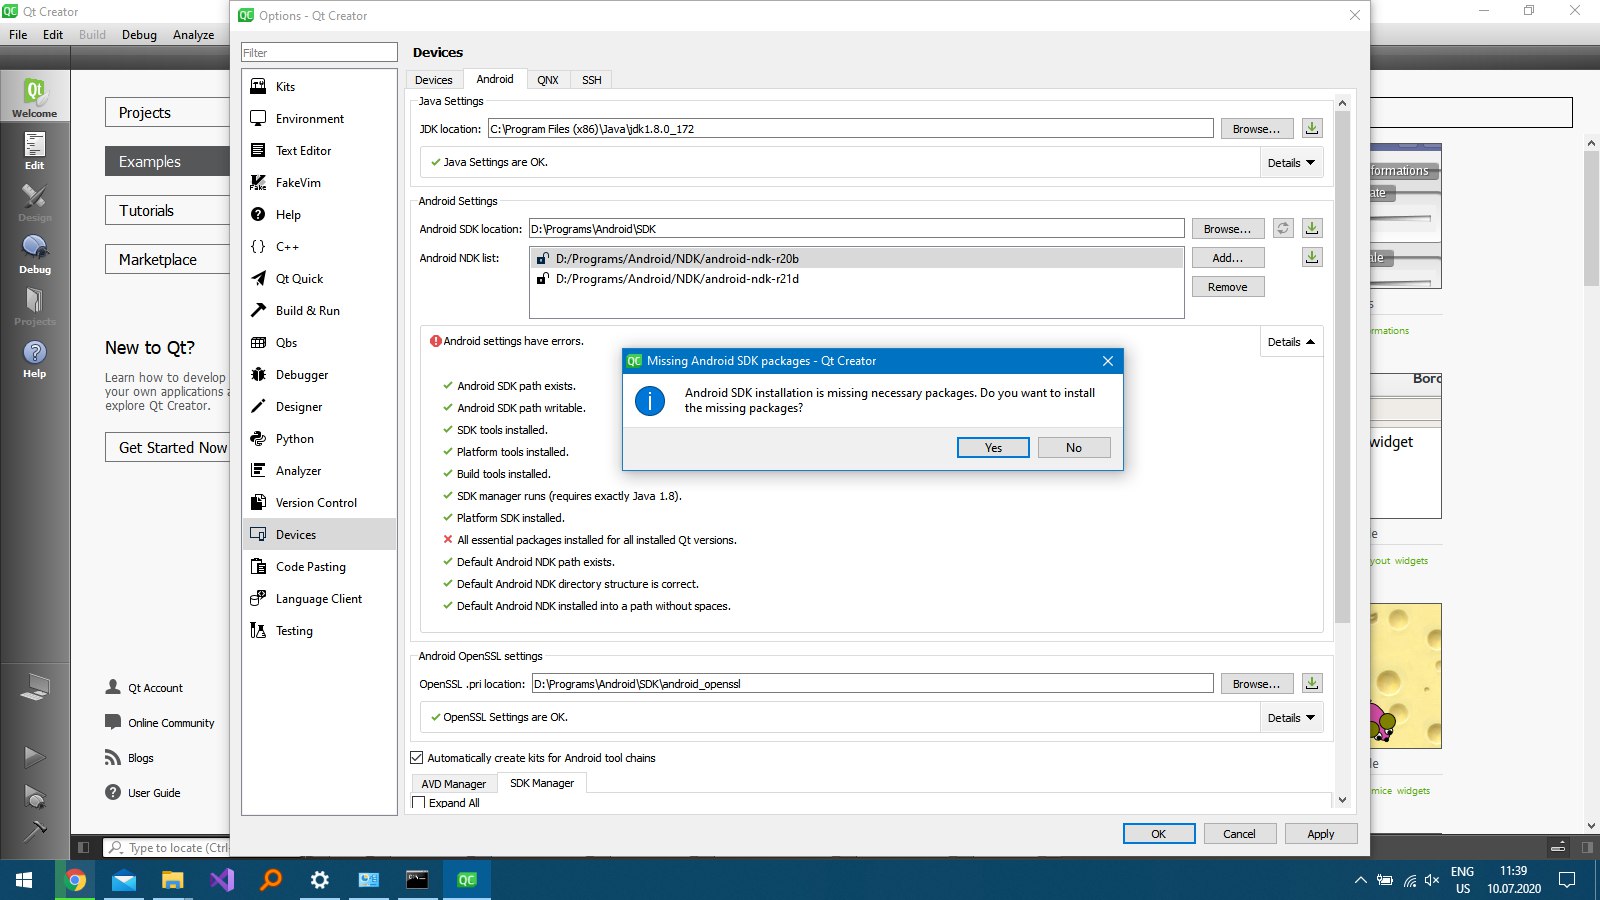Remove selected Android NDK
Viewport: 1600px width, 900px height.
[x=1228, y=287]
